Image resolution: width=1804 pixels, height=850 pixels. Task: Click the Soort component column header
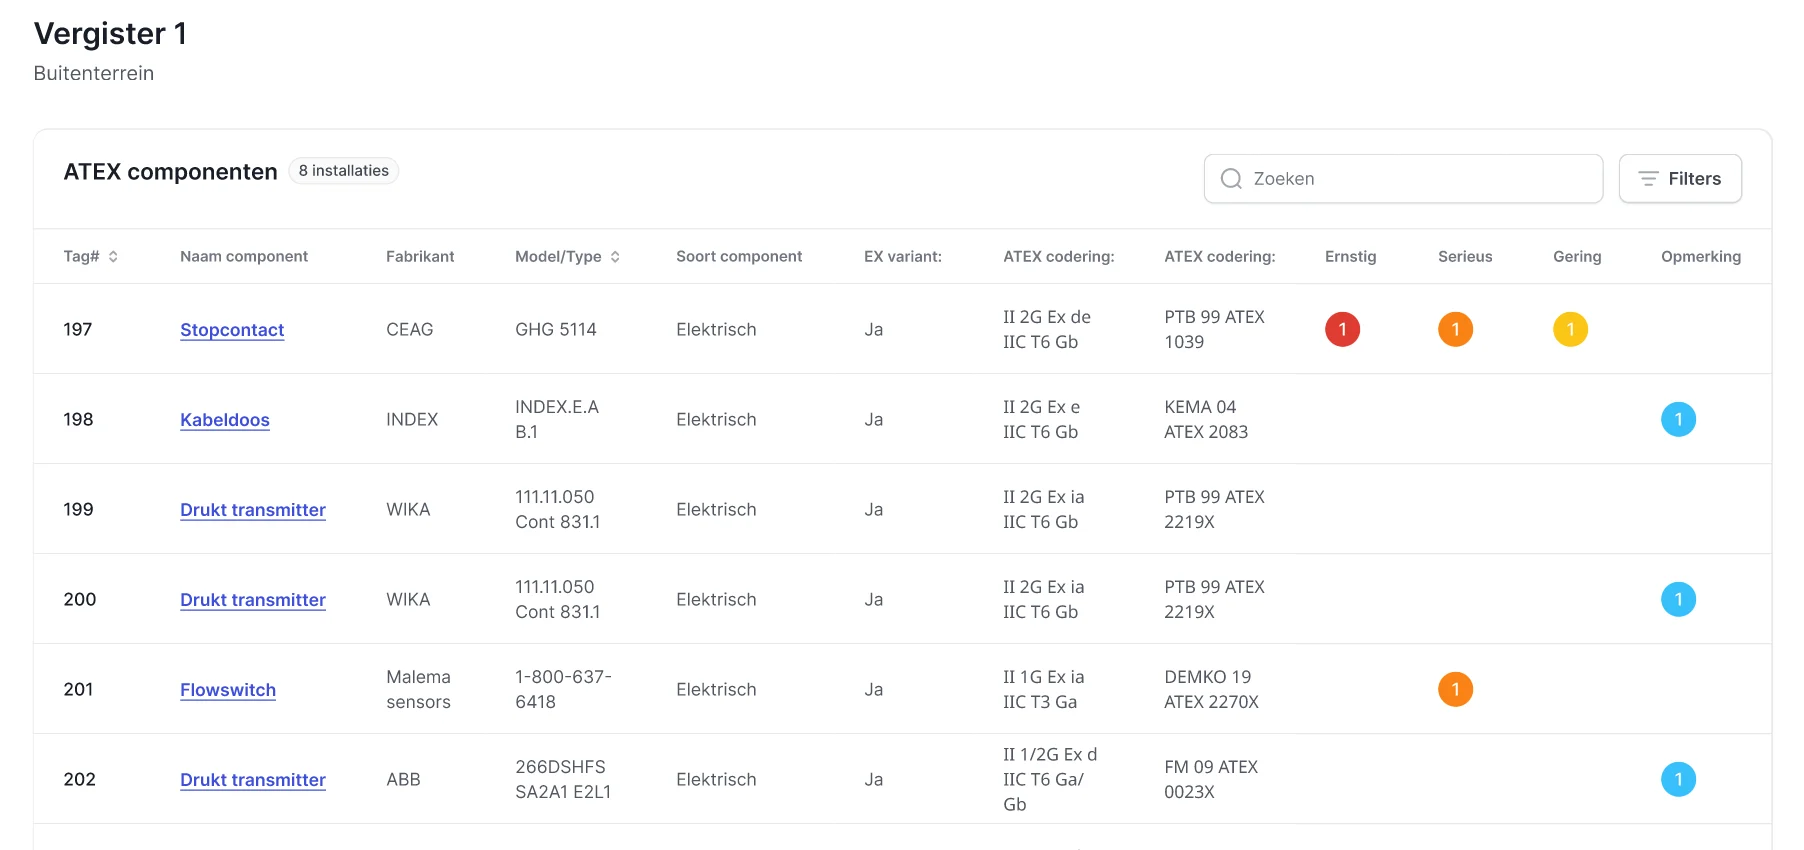coord(739,257)
